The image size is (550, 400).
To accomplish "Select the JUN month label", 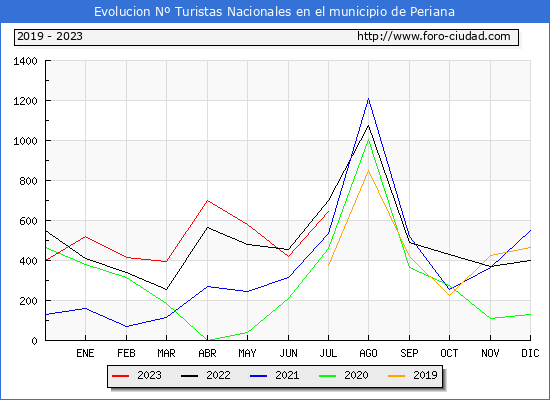I will [288, 353].
